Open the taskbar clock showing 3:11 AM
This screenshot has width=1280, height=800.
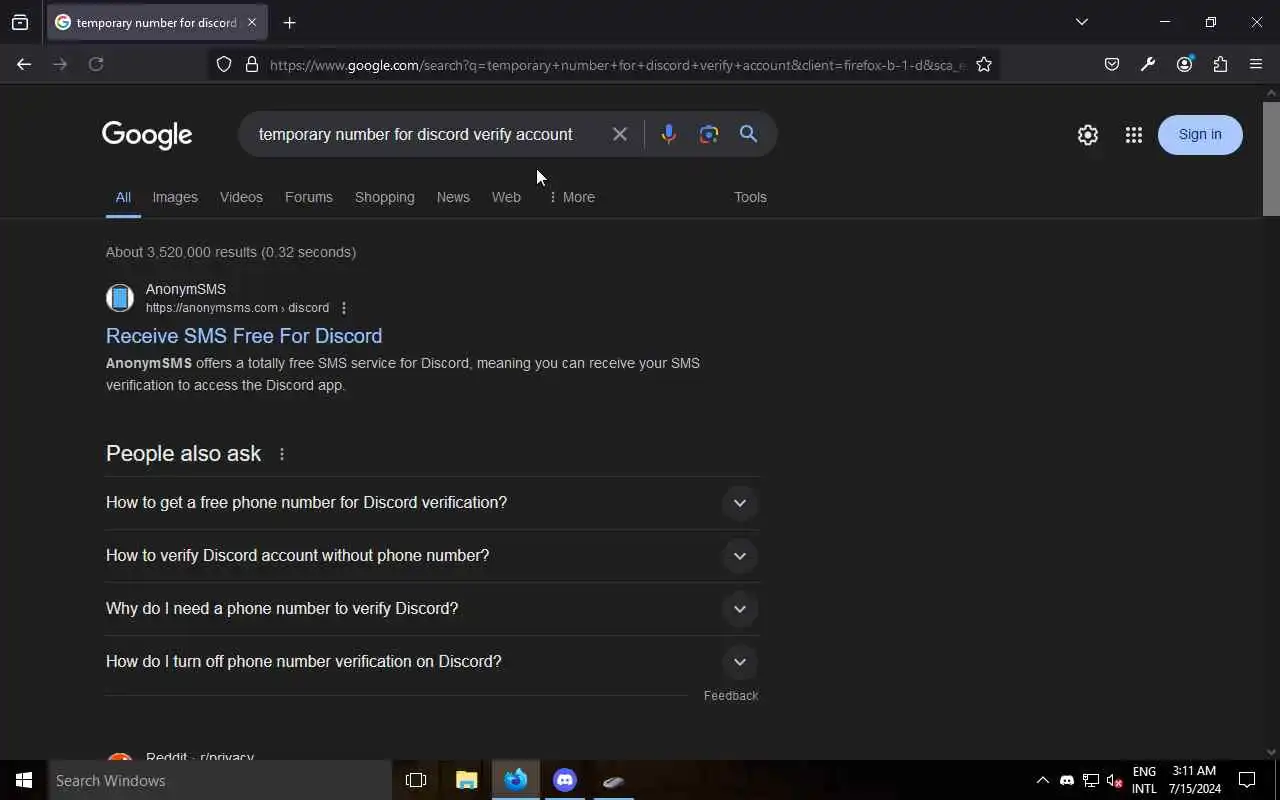(1194, 780)
